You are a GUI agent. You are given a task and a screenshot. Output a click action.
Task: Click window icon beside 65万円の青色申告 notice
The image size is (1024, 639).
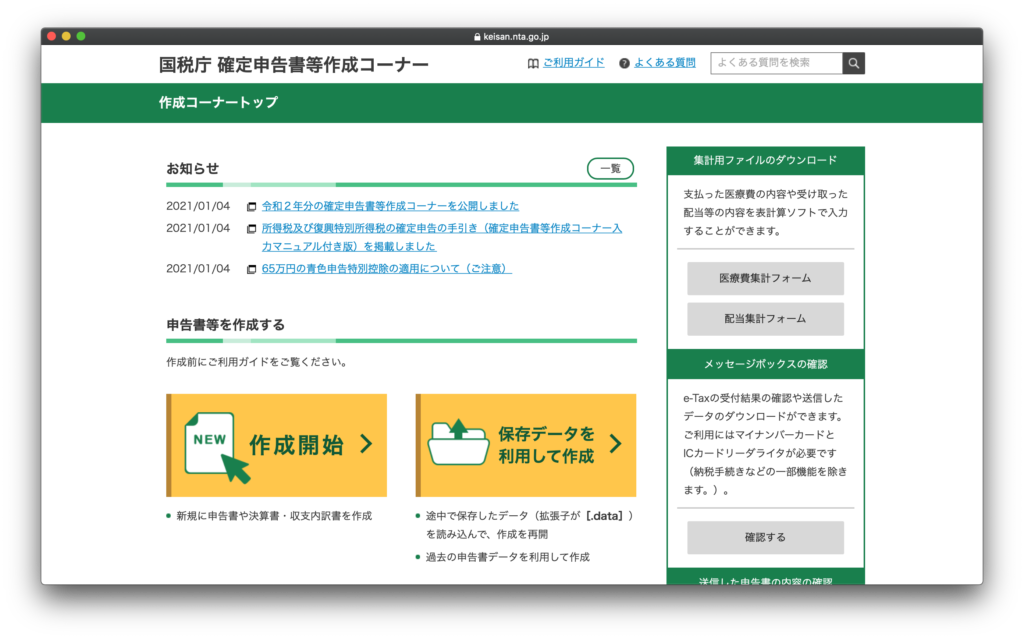[251, 269]
